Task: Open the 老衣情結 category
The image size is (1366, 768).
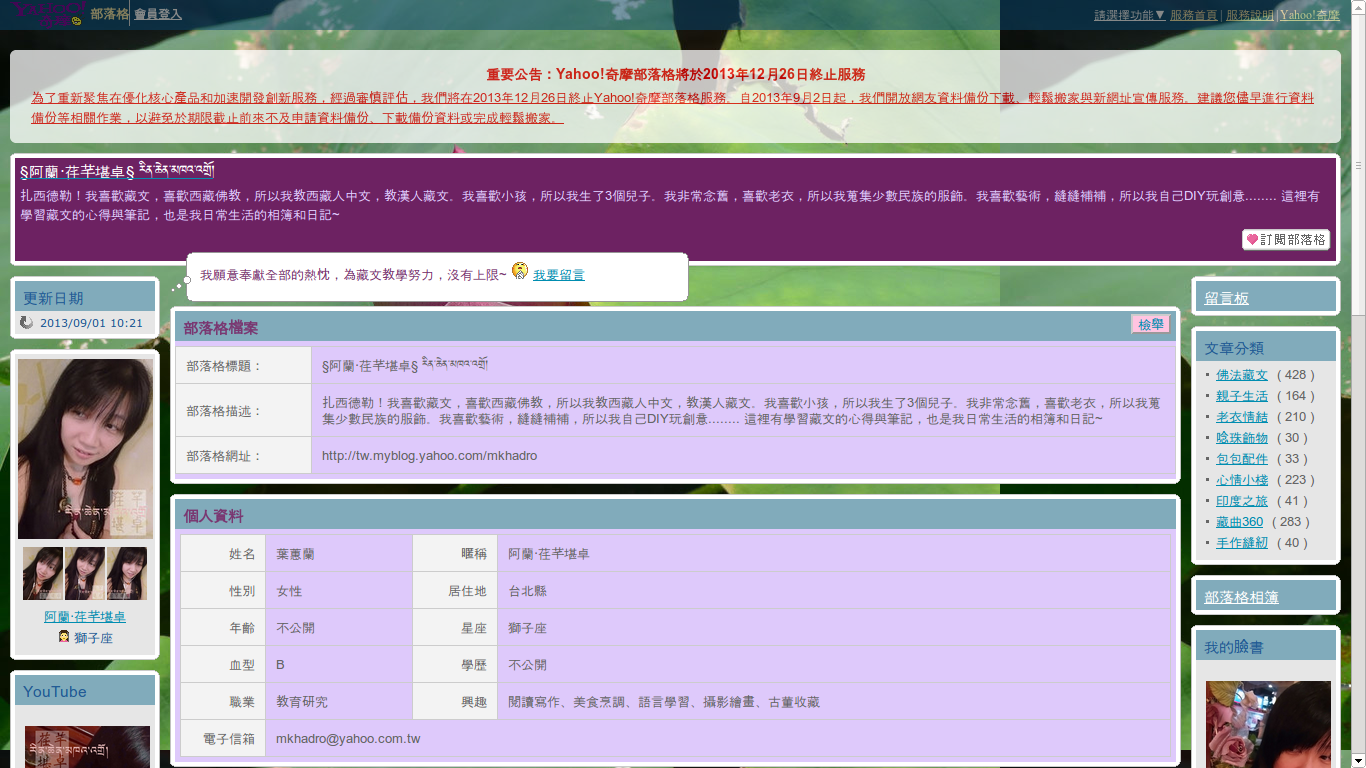Action: tap(1241, 417)
